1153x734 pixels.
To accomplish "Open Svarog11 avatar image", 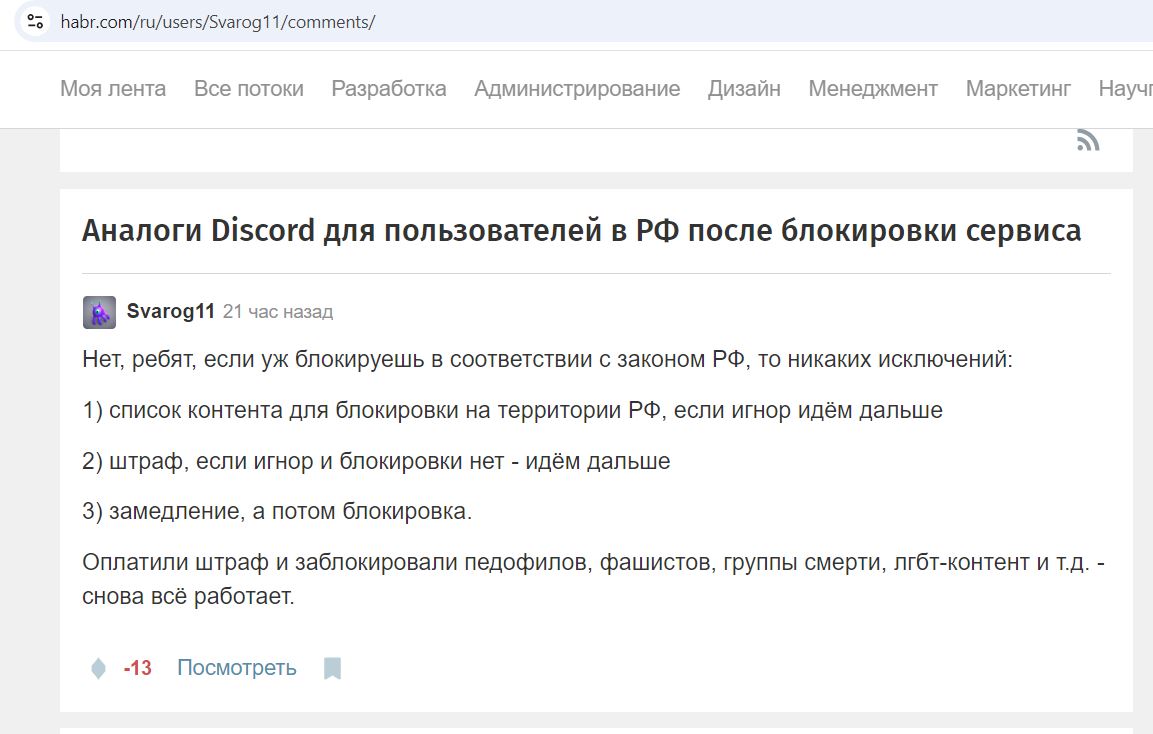I will tap(99, 312).
